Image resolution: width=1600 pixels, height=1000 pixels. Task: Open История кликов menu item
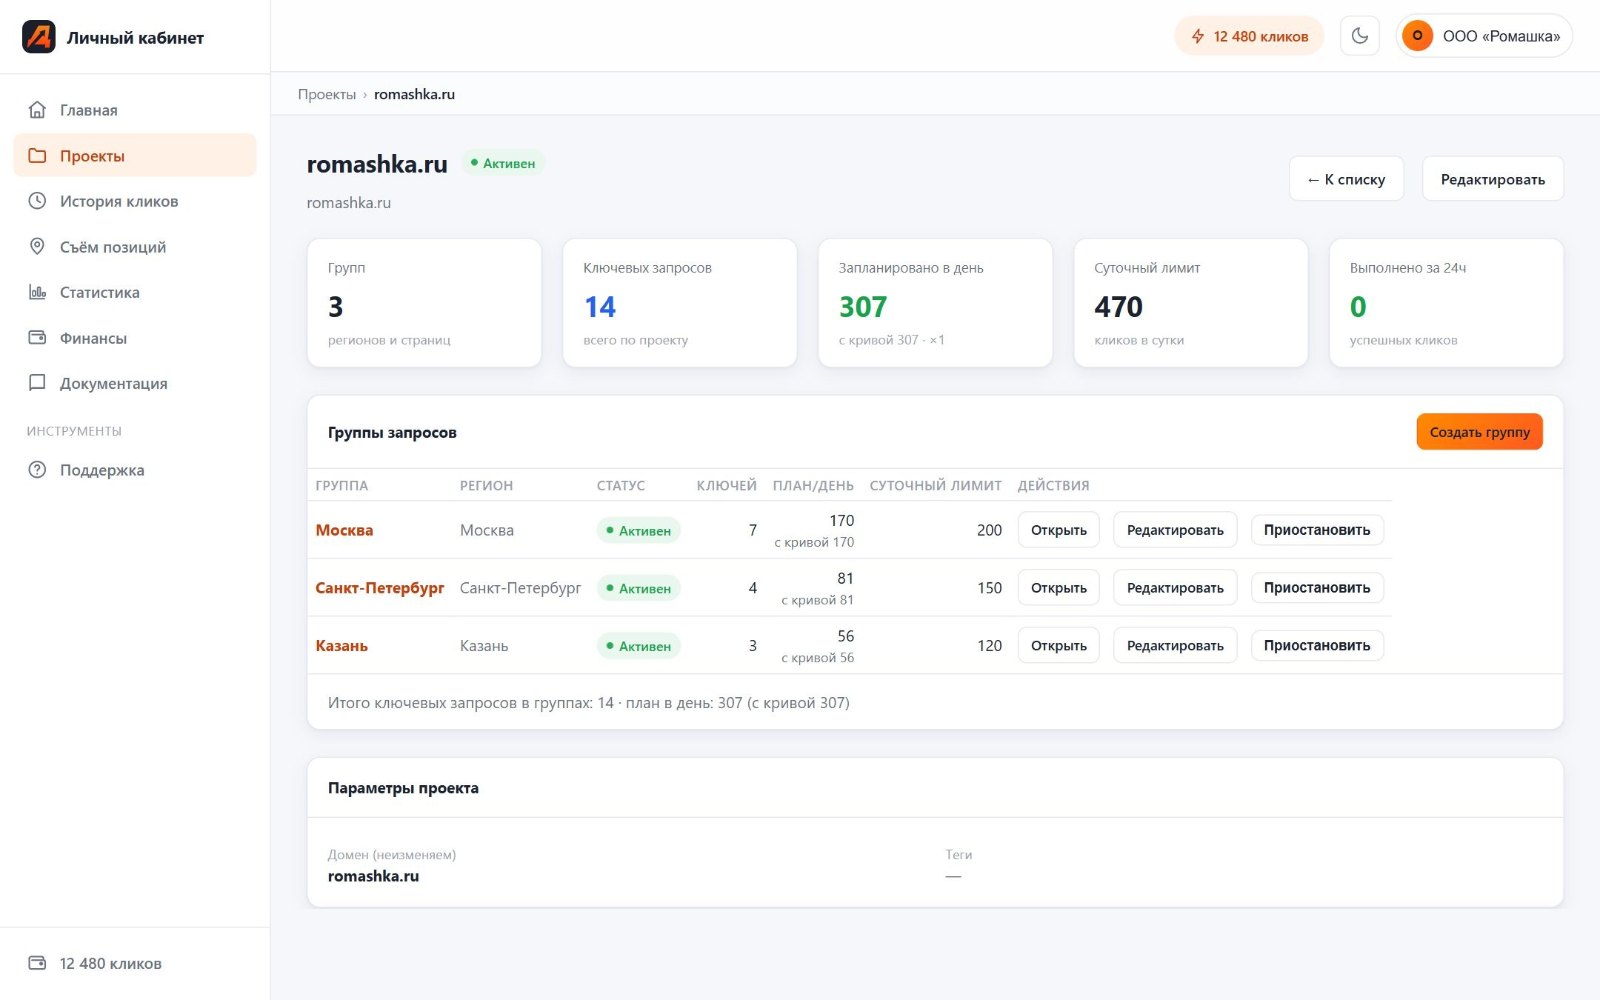point(135,201)
